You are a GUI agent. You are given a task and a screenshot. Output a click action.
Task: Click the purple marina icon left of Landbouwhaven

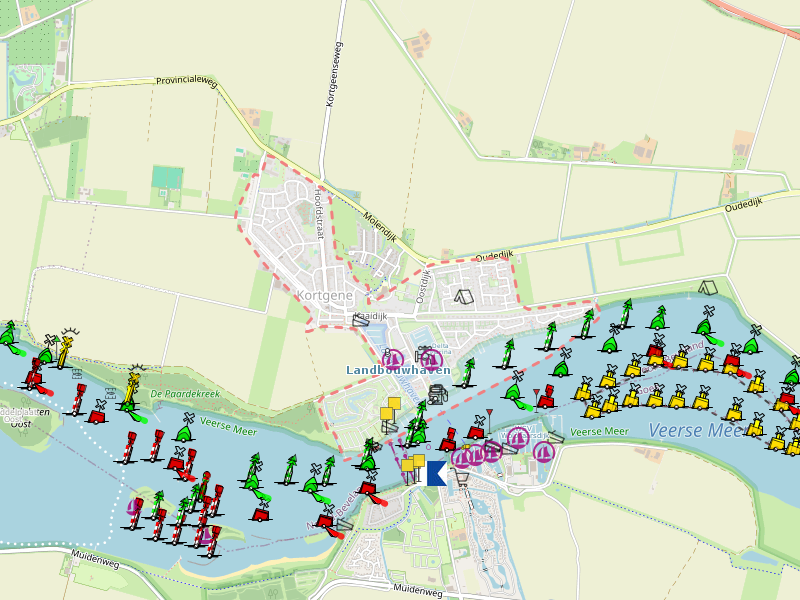tap(393, 358)
